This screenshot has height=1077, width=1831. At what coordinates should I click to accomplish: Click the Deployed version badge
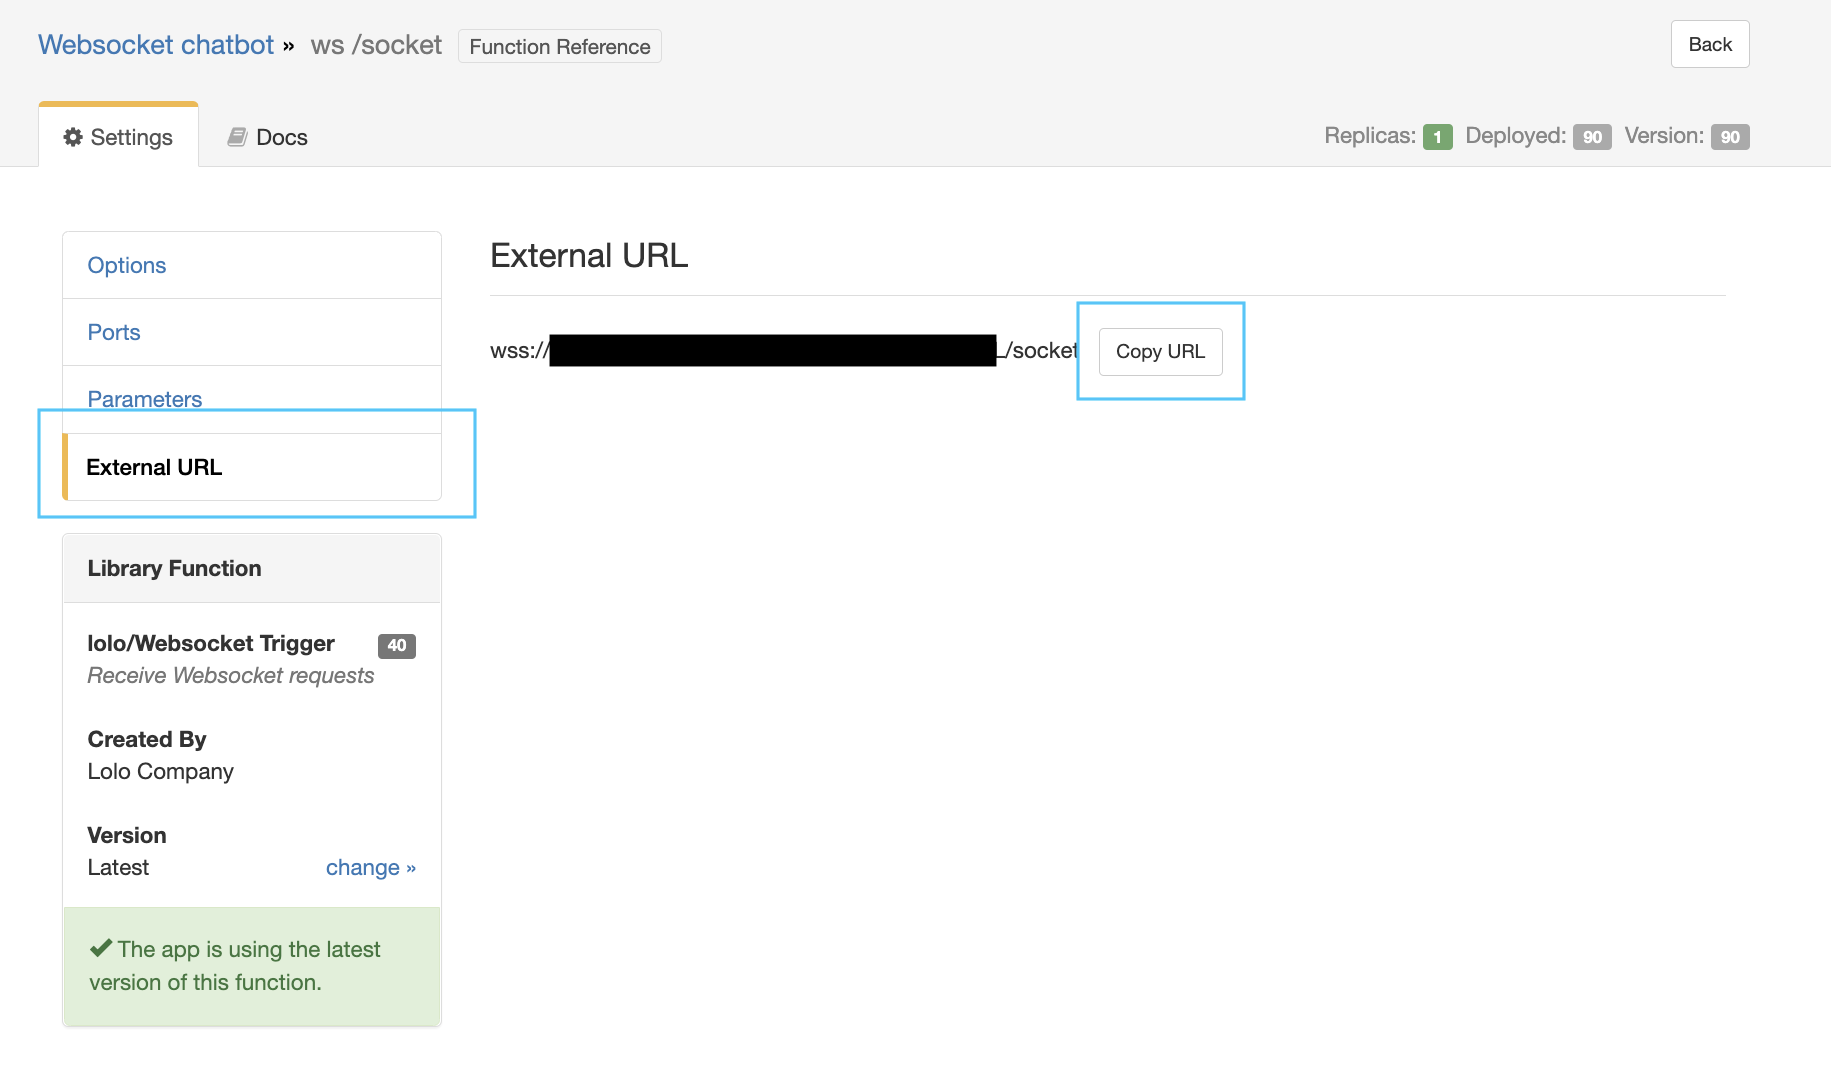[x=1592, y=137]
